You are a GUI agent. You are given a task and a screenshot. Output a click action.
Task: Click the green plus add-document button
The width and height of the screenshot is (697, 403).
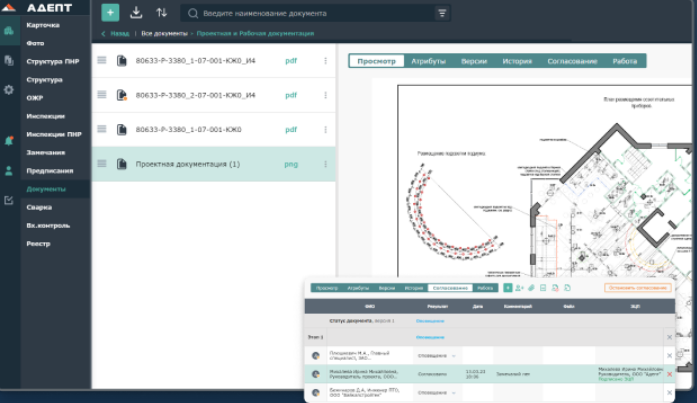(x=110, y=12)
